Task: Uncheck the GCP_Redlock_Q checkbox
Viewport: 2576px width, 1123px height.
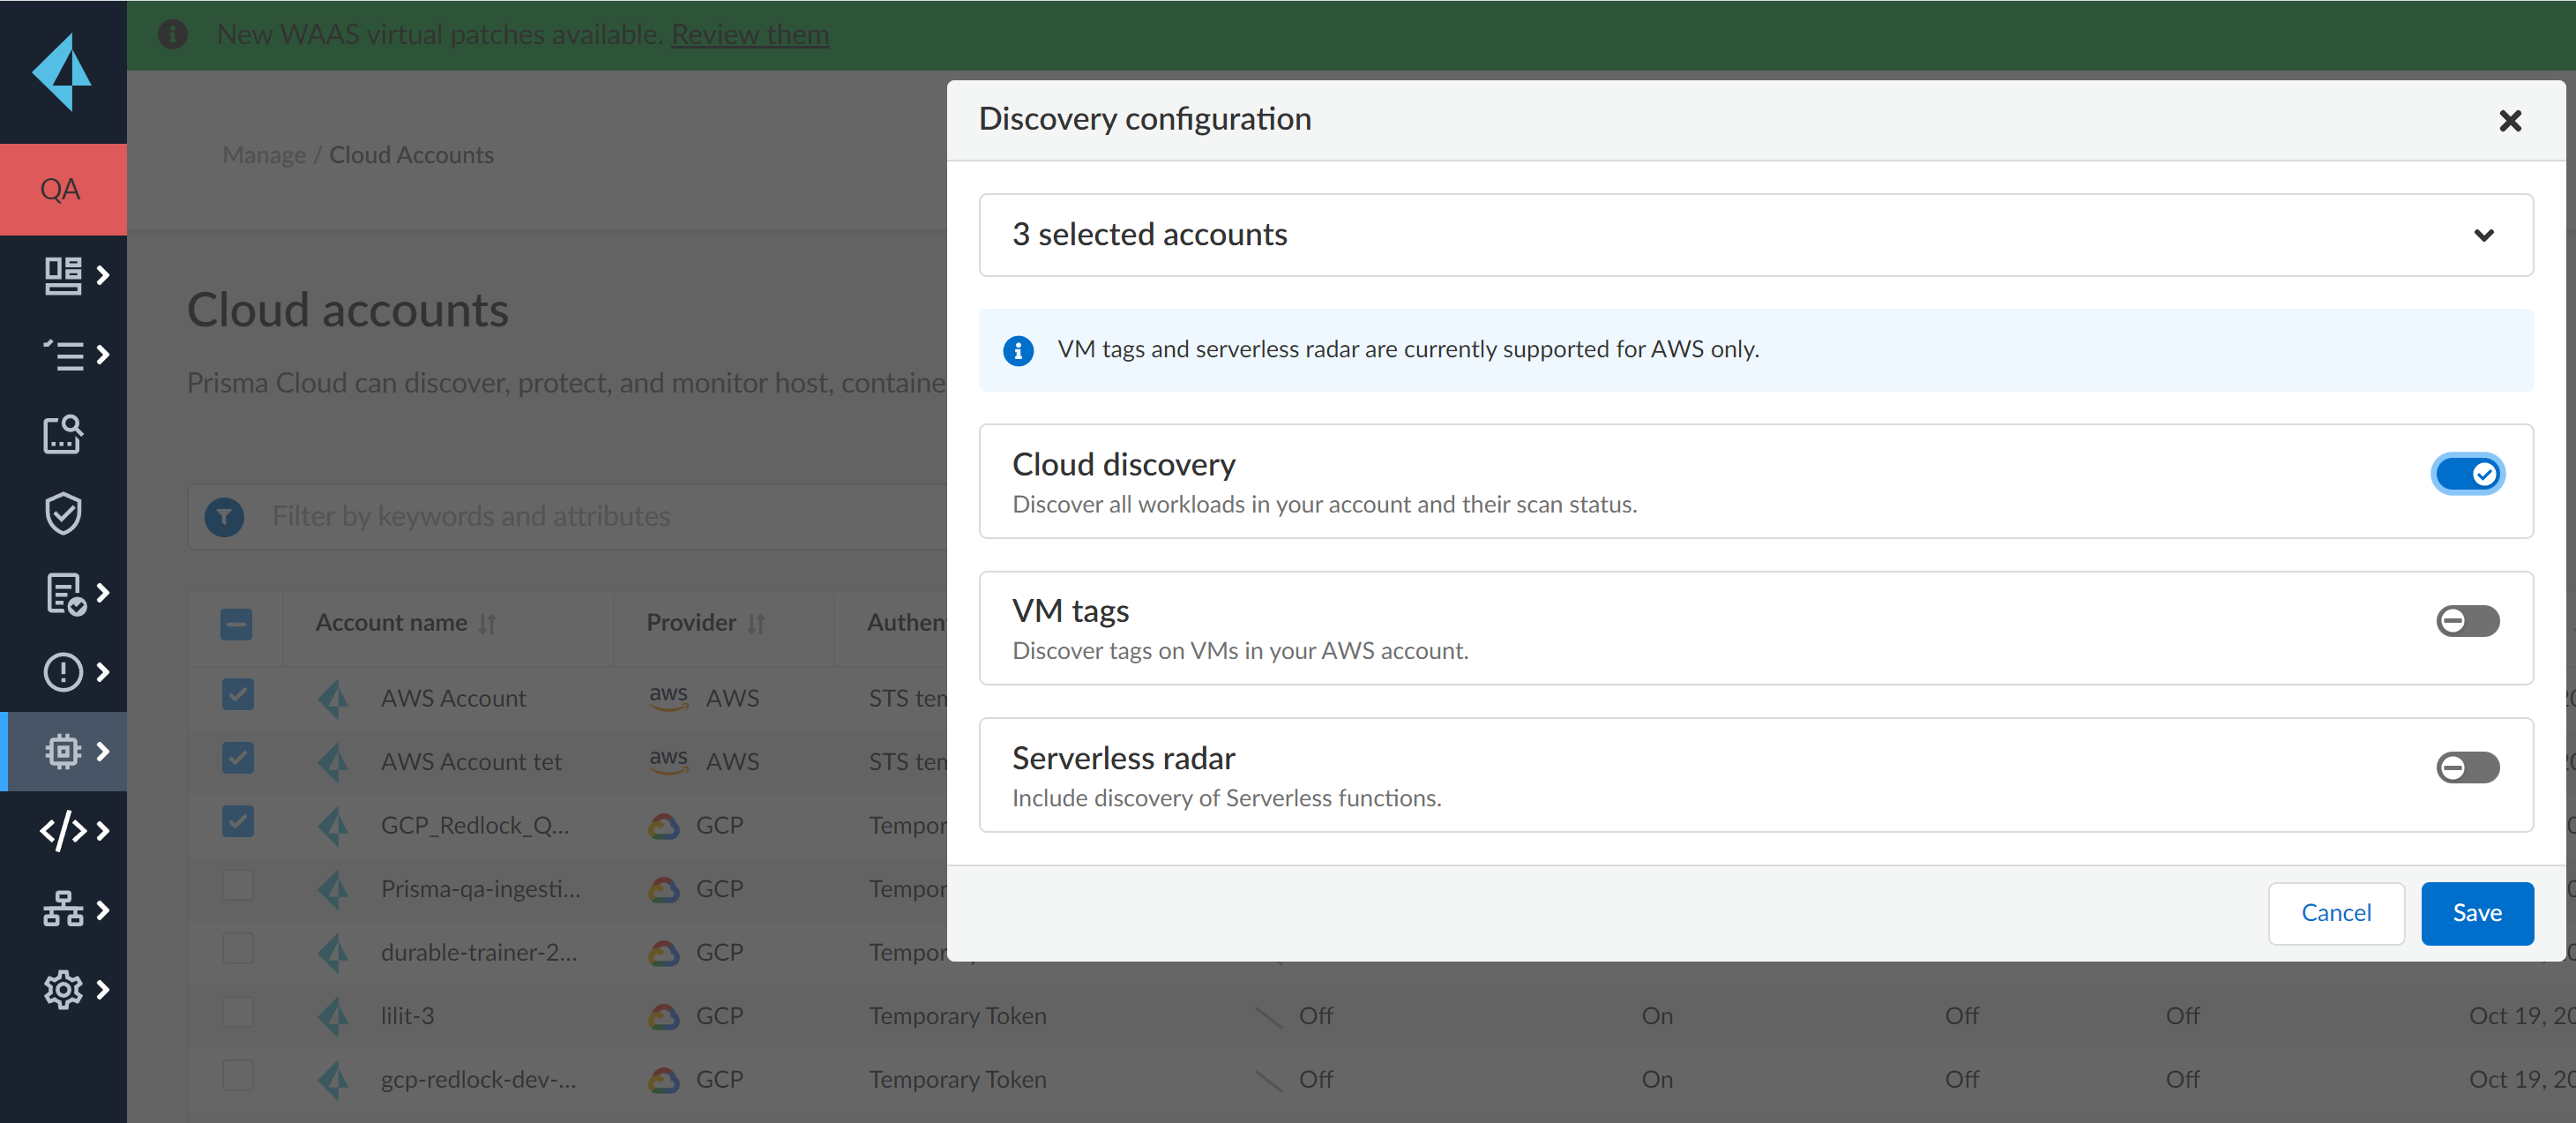Action: [x=237, y=822]
